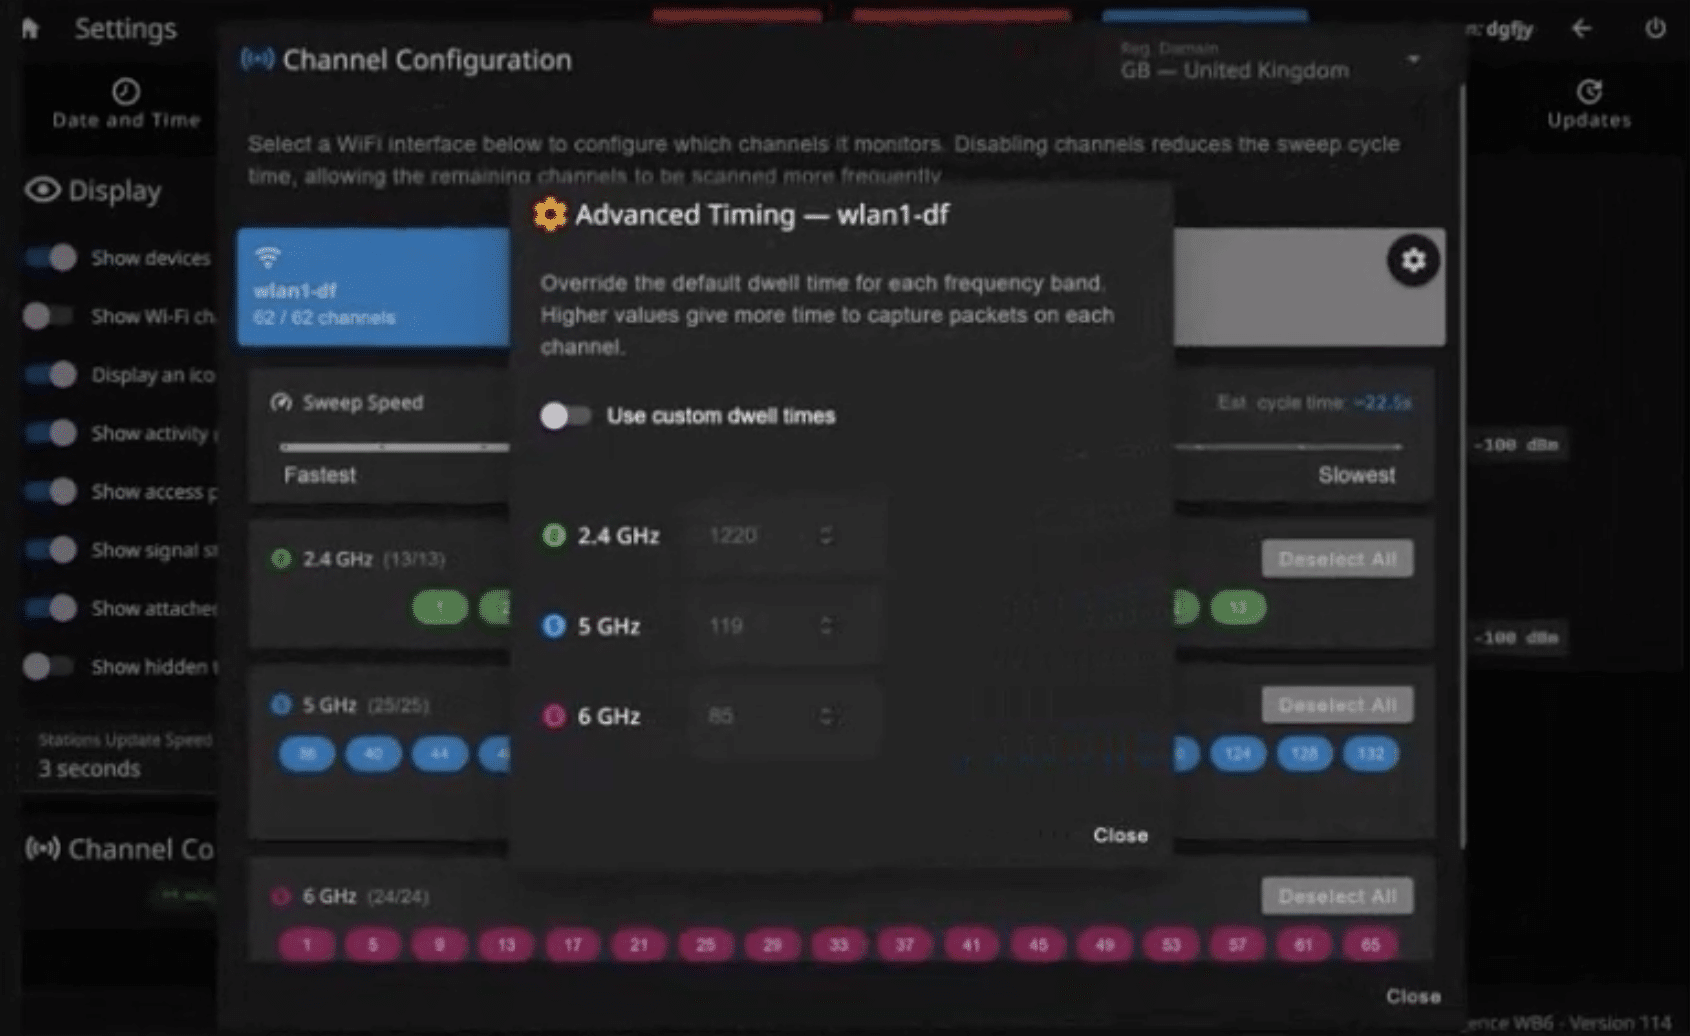Toggle 6 GHz channel 41 pill

tap(971, 944)
